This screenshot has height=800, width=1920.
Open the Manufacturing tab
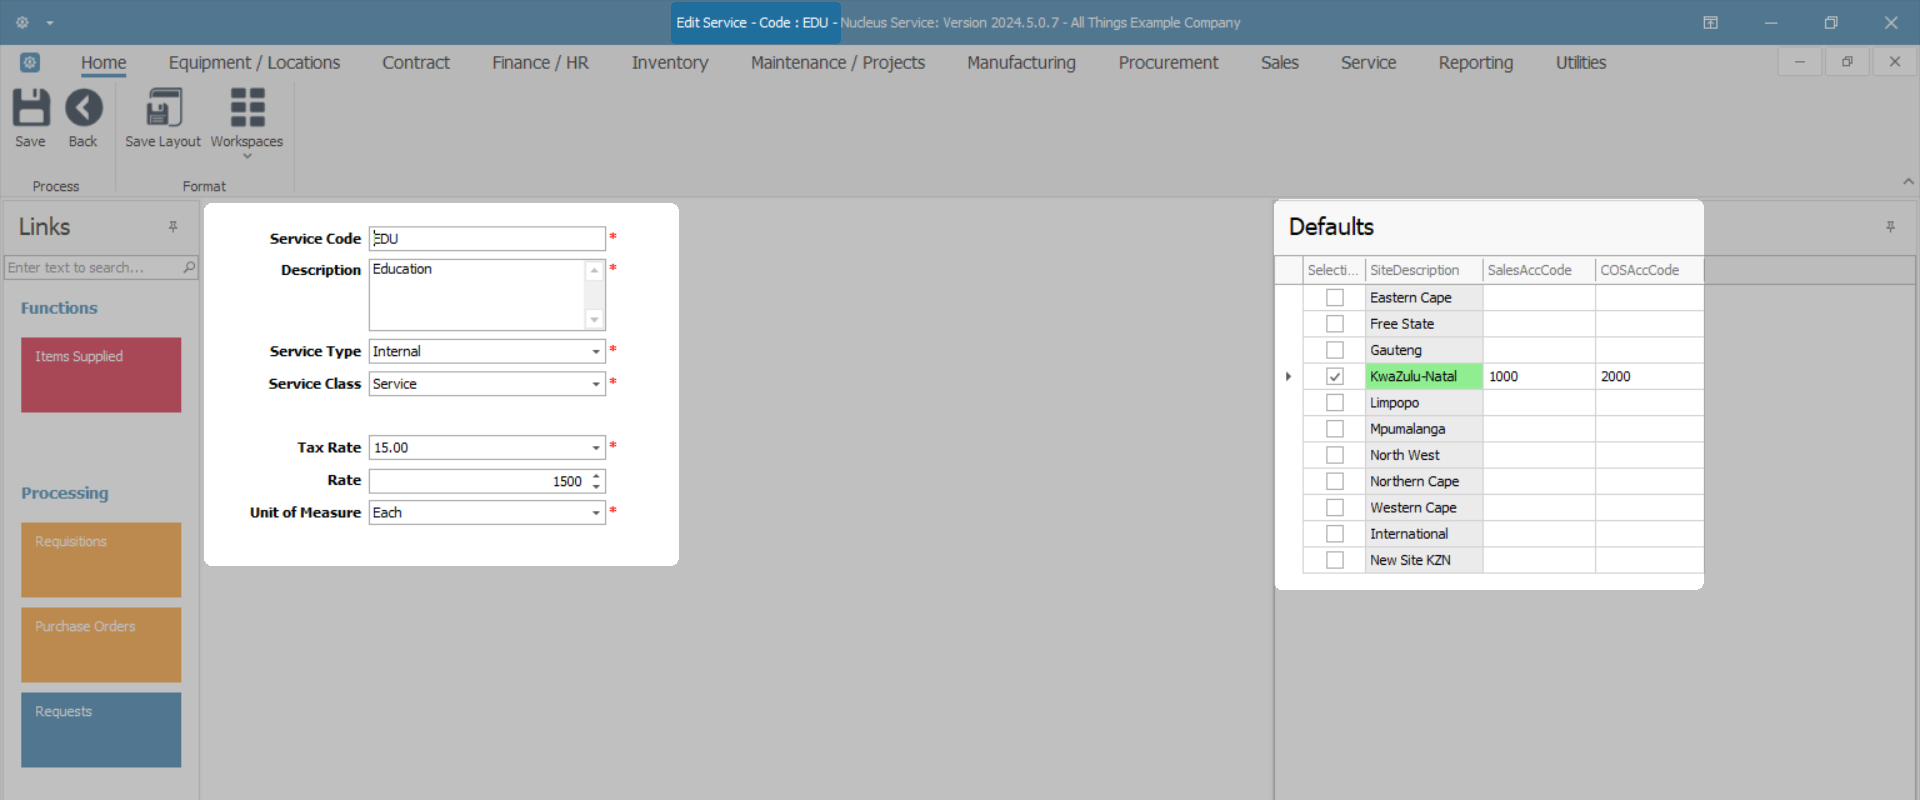click(1021, 62)
